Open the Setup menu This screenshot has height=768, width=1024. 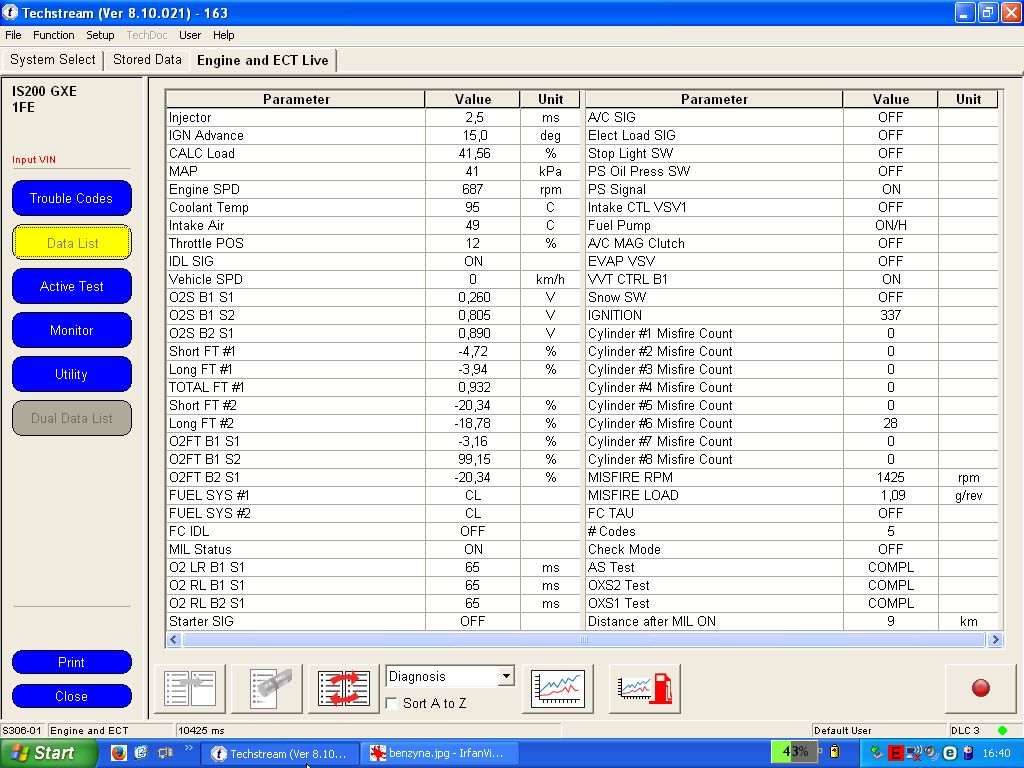100,35
